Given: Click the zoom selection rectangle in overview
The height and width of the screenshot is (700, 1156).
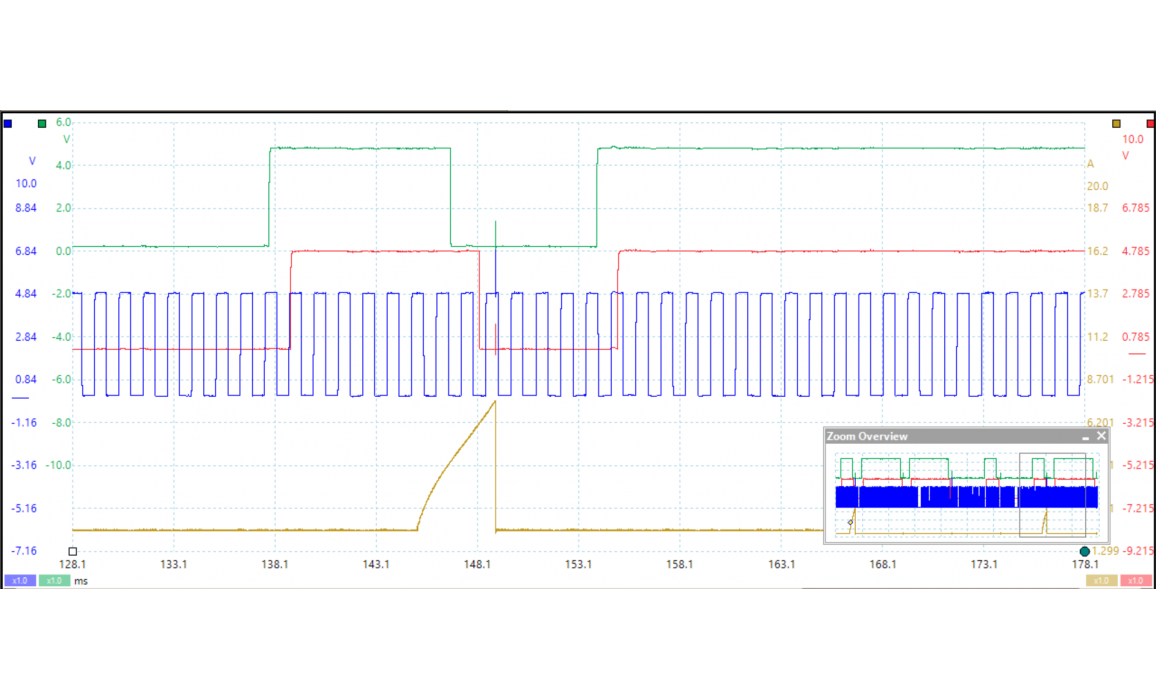Looking at the screenshot, I should point(1052,495).
